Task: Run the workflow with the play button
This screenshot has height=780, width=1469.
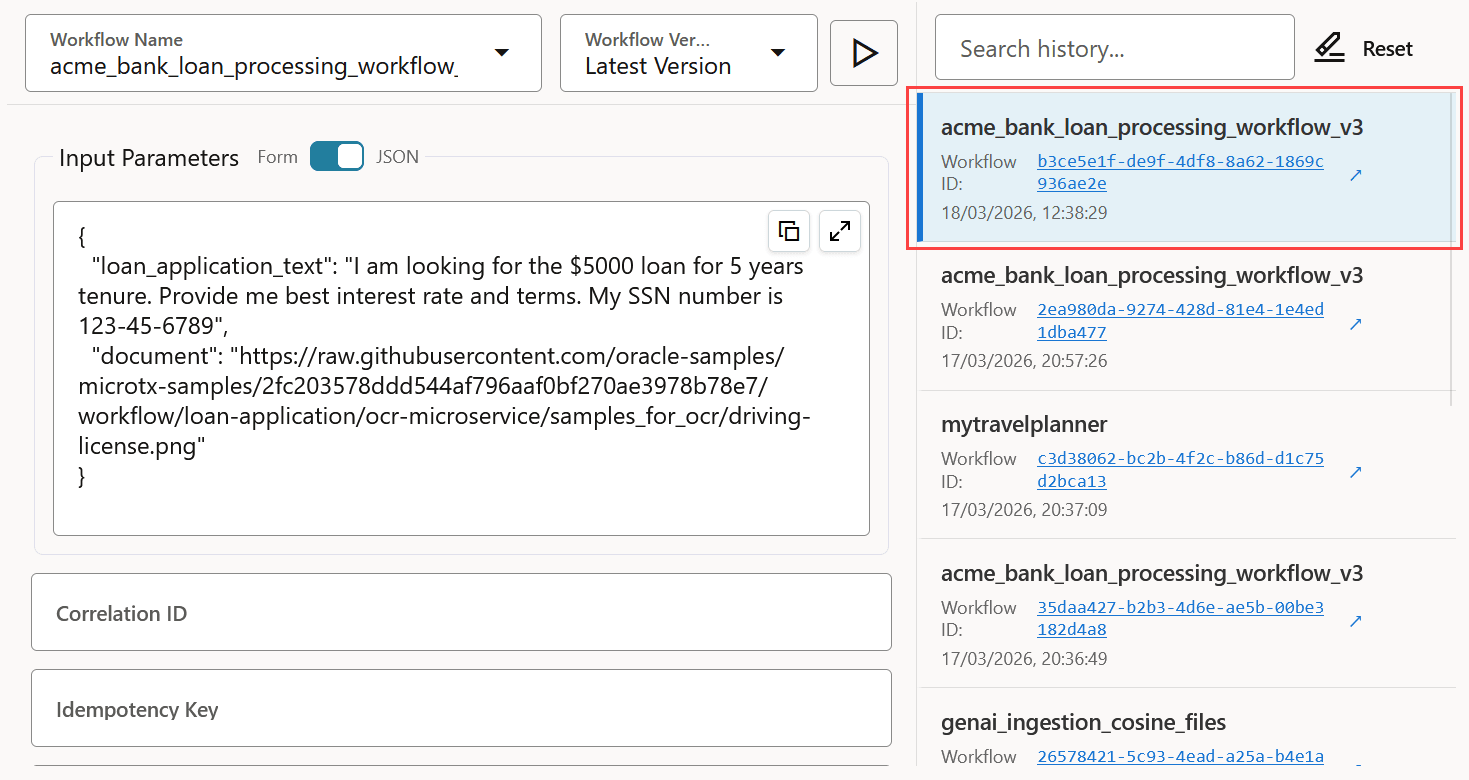Action: (x=864, y=53)
